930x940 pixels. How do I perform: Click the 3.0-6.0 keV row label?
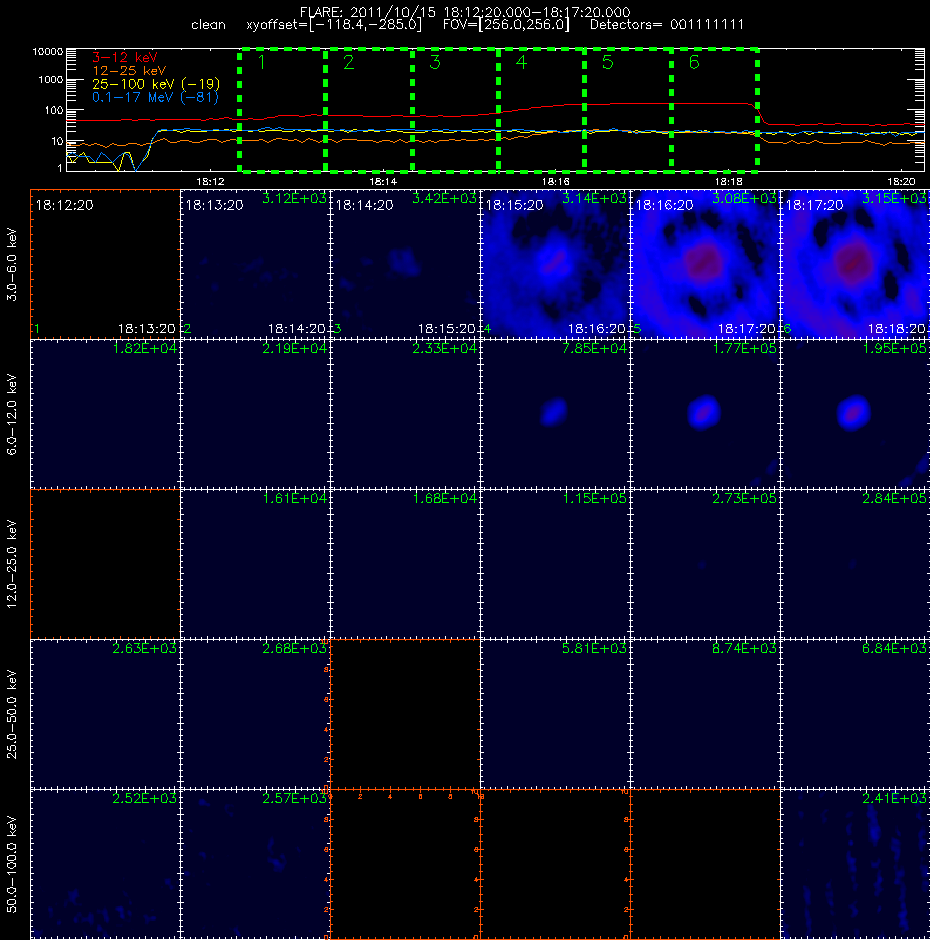click(12, 264)
